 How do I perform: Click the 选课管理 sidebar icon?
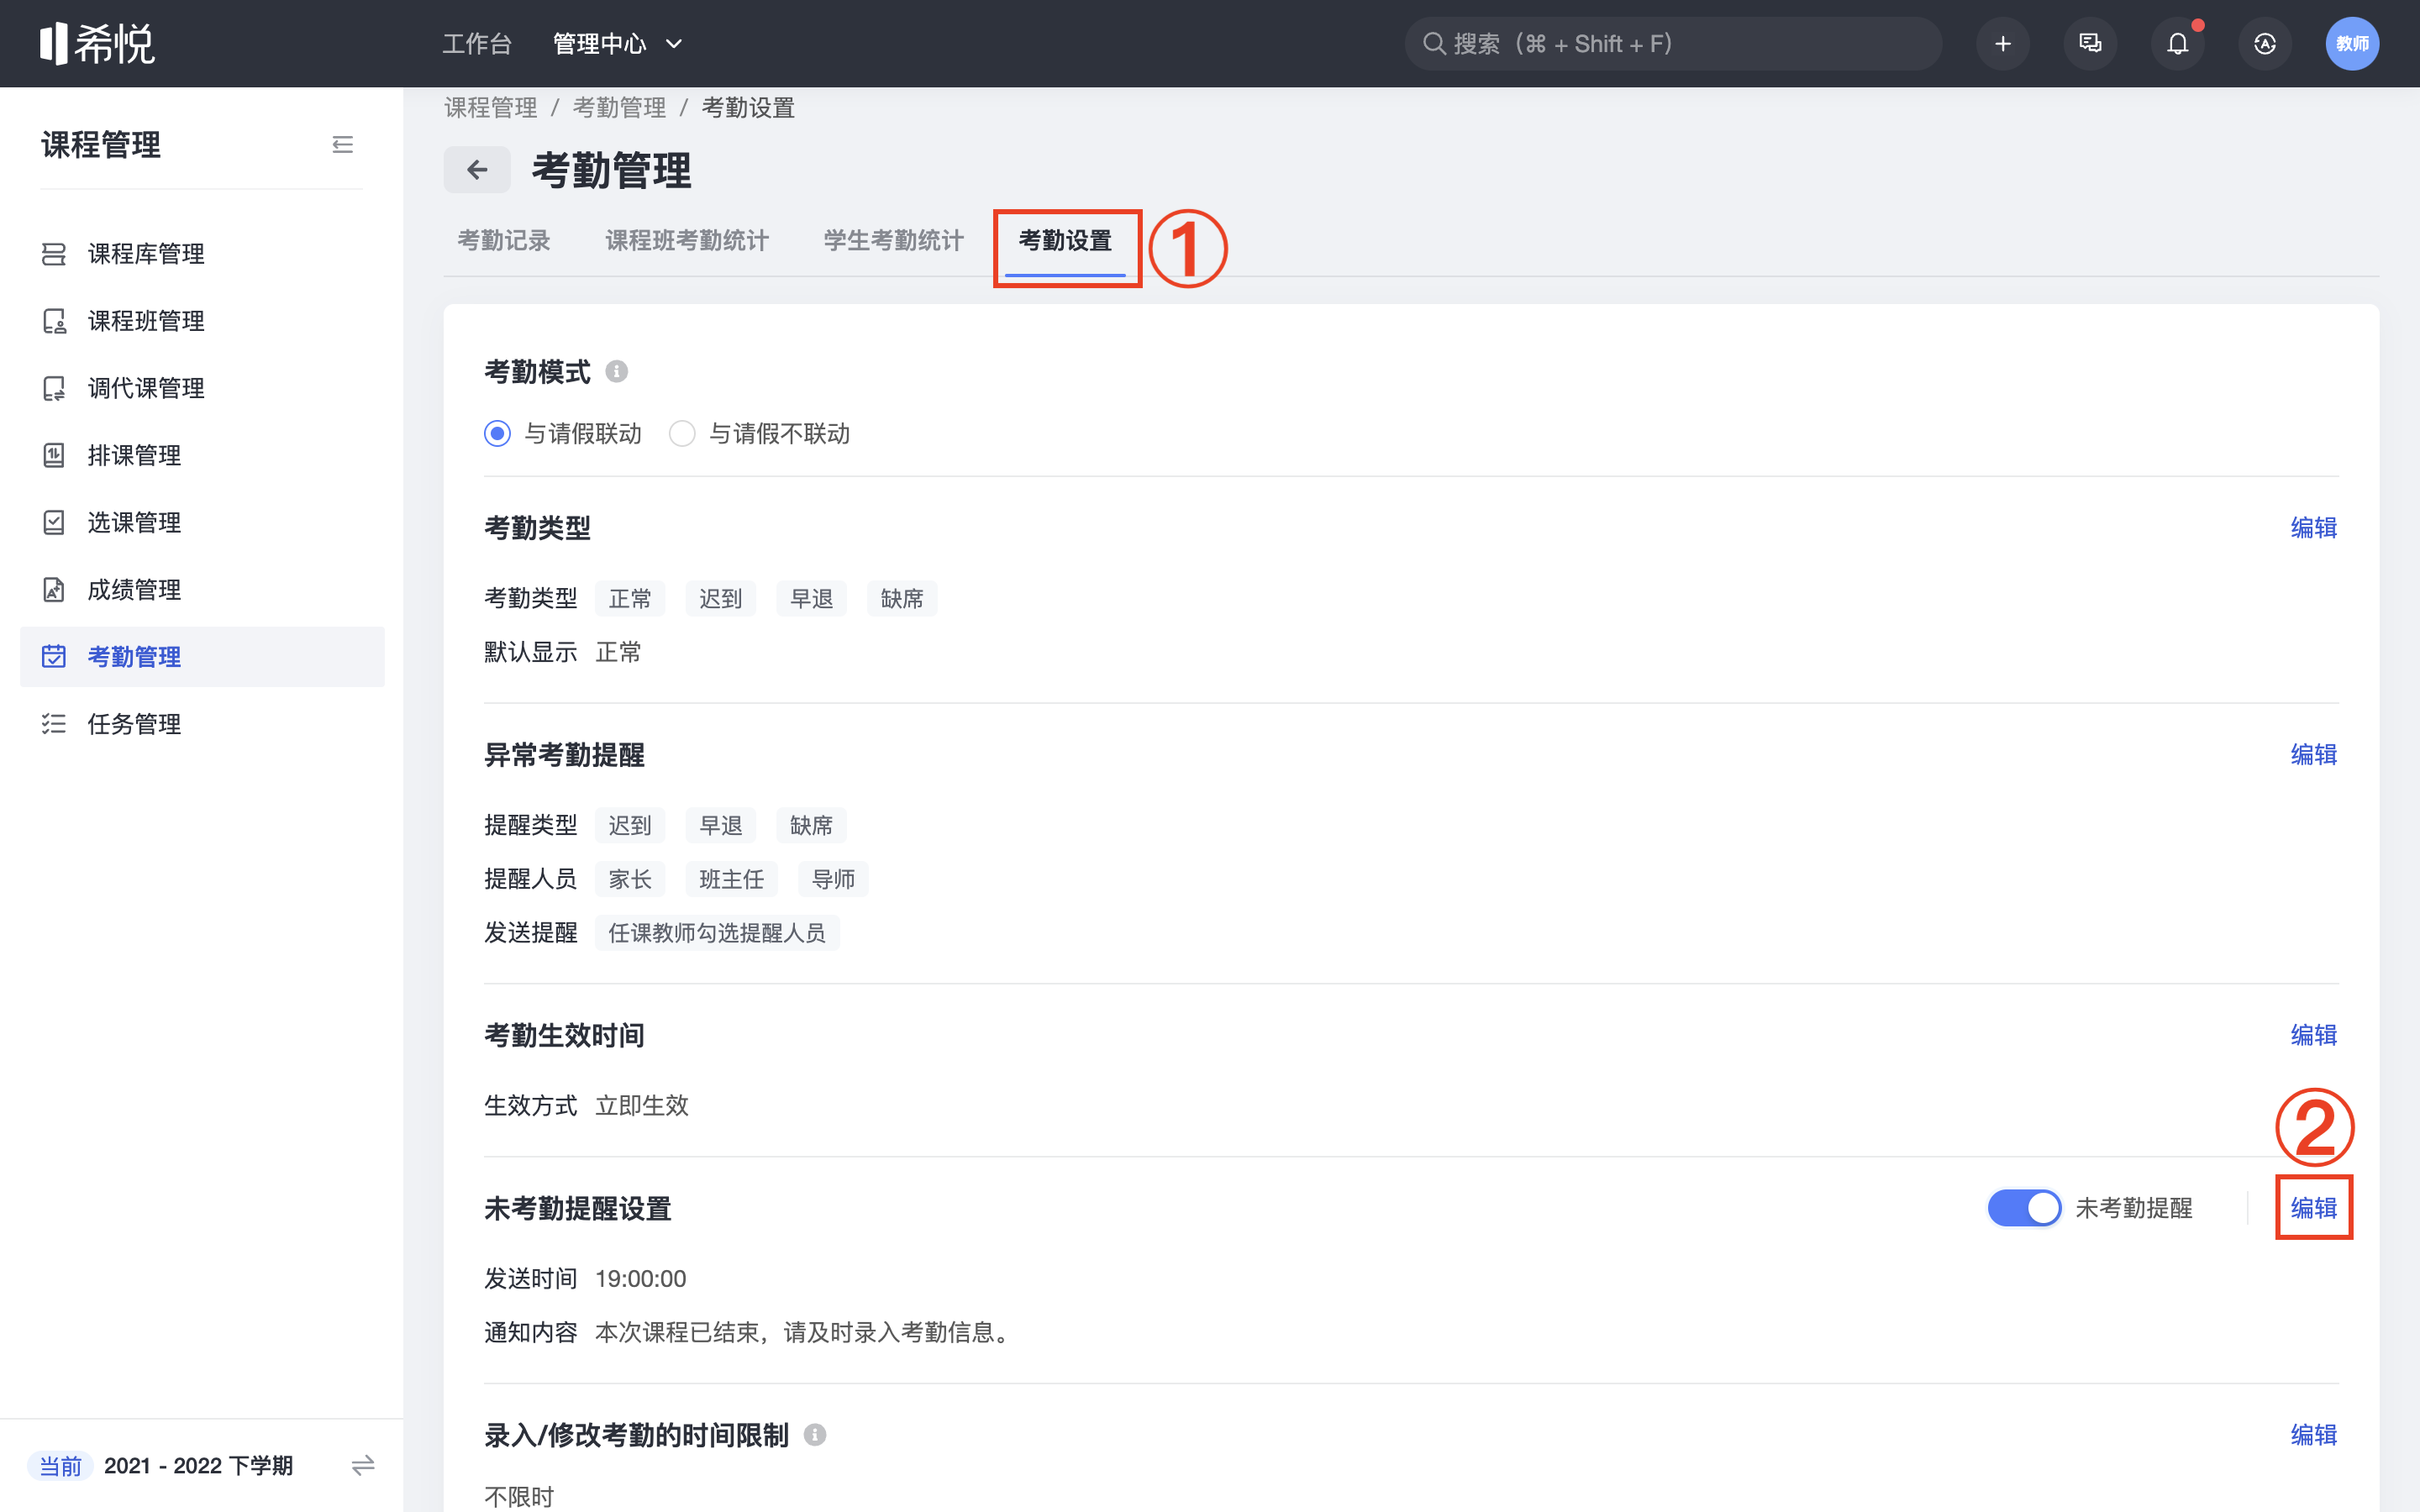coord(54,522)
